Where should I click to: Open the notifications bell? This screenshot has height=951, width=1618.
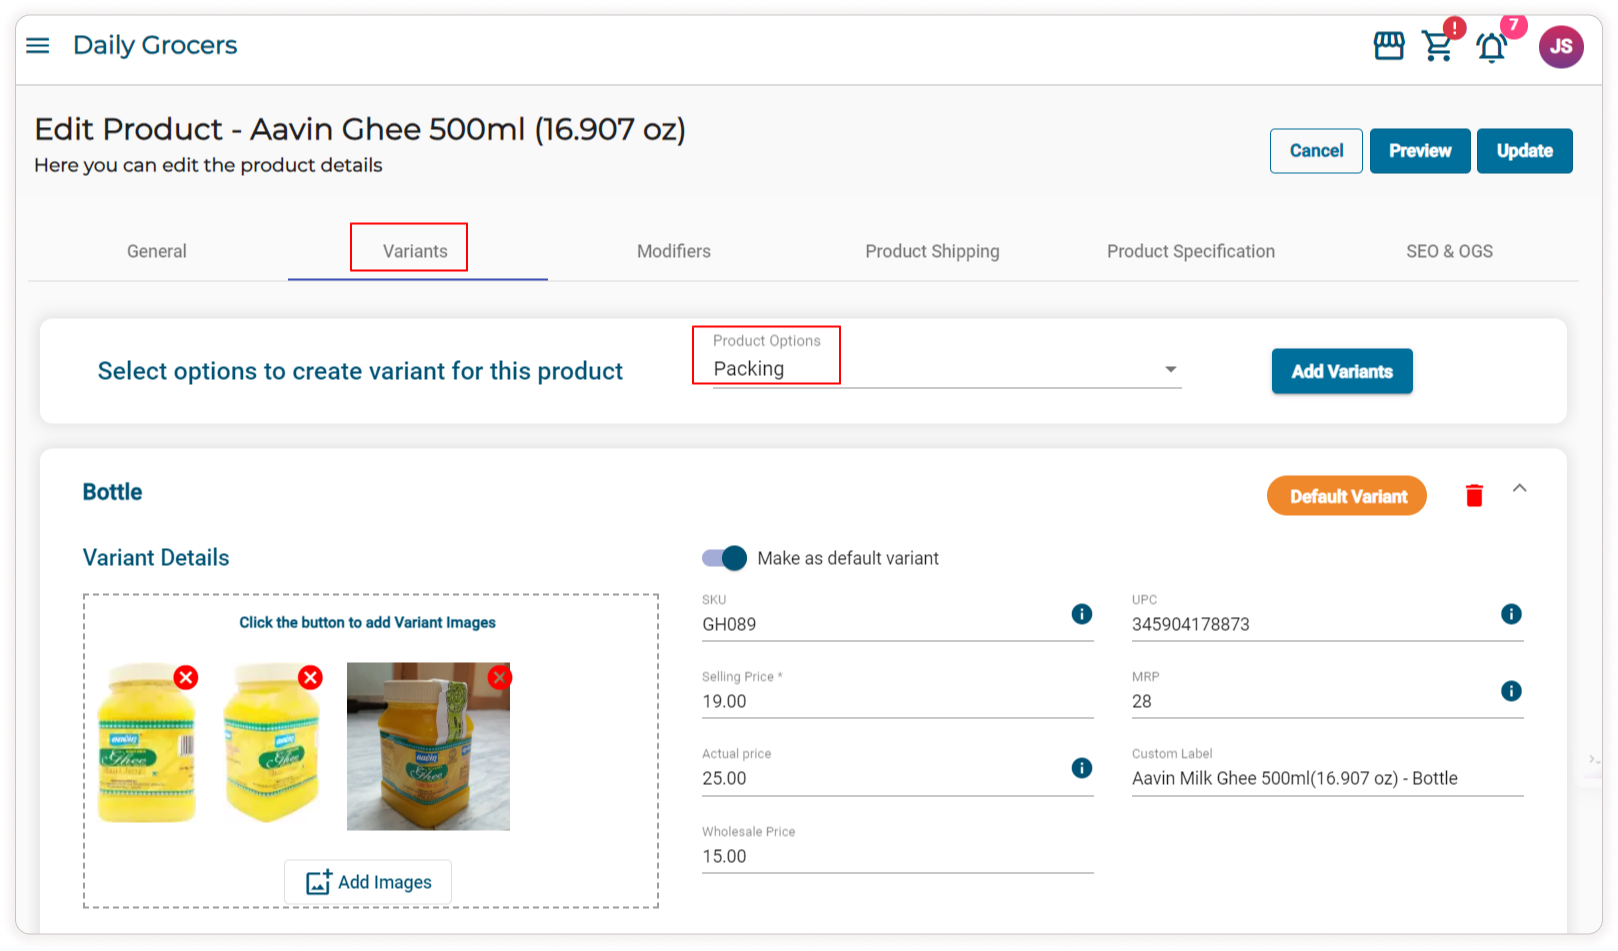[1491, 47]
